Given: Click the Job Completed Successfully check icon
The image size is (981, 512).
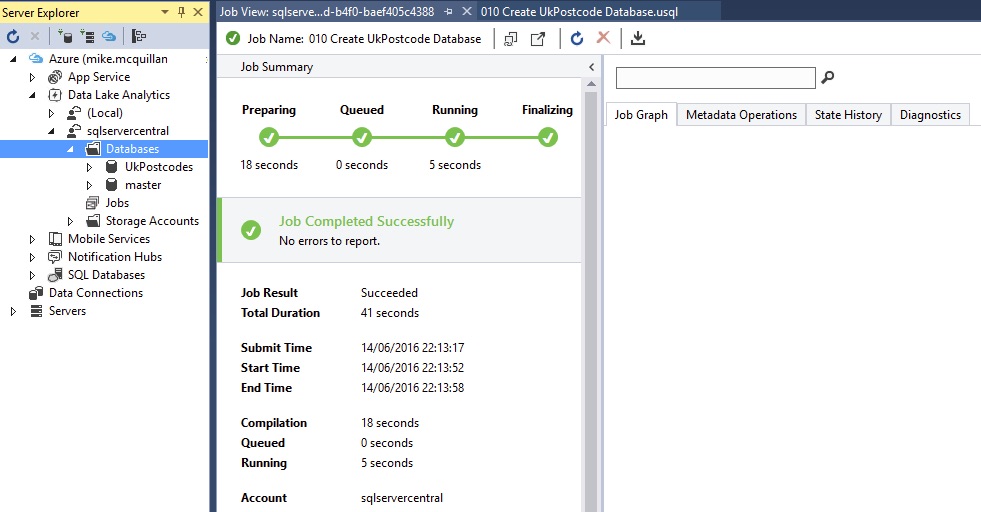Looking at the screenshot, I should pyautogui.click(x=251, y=230).
